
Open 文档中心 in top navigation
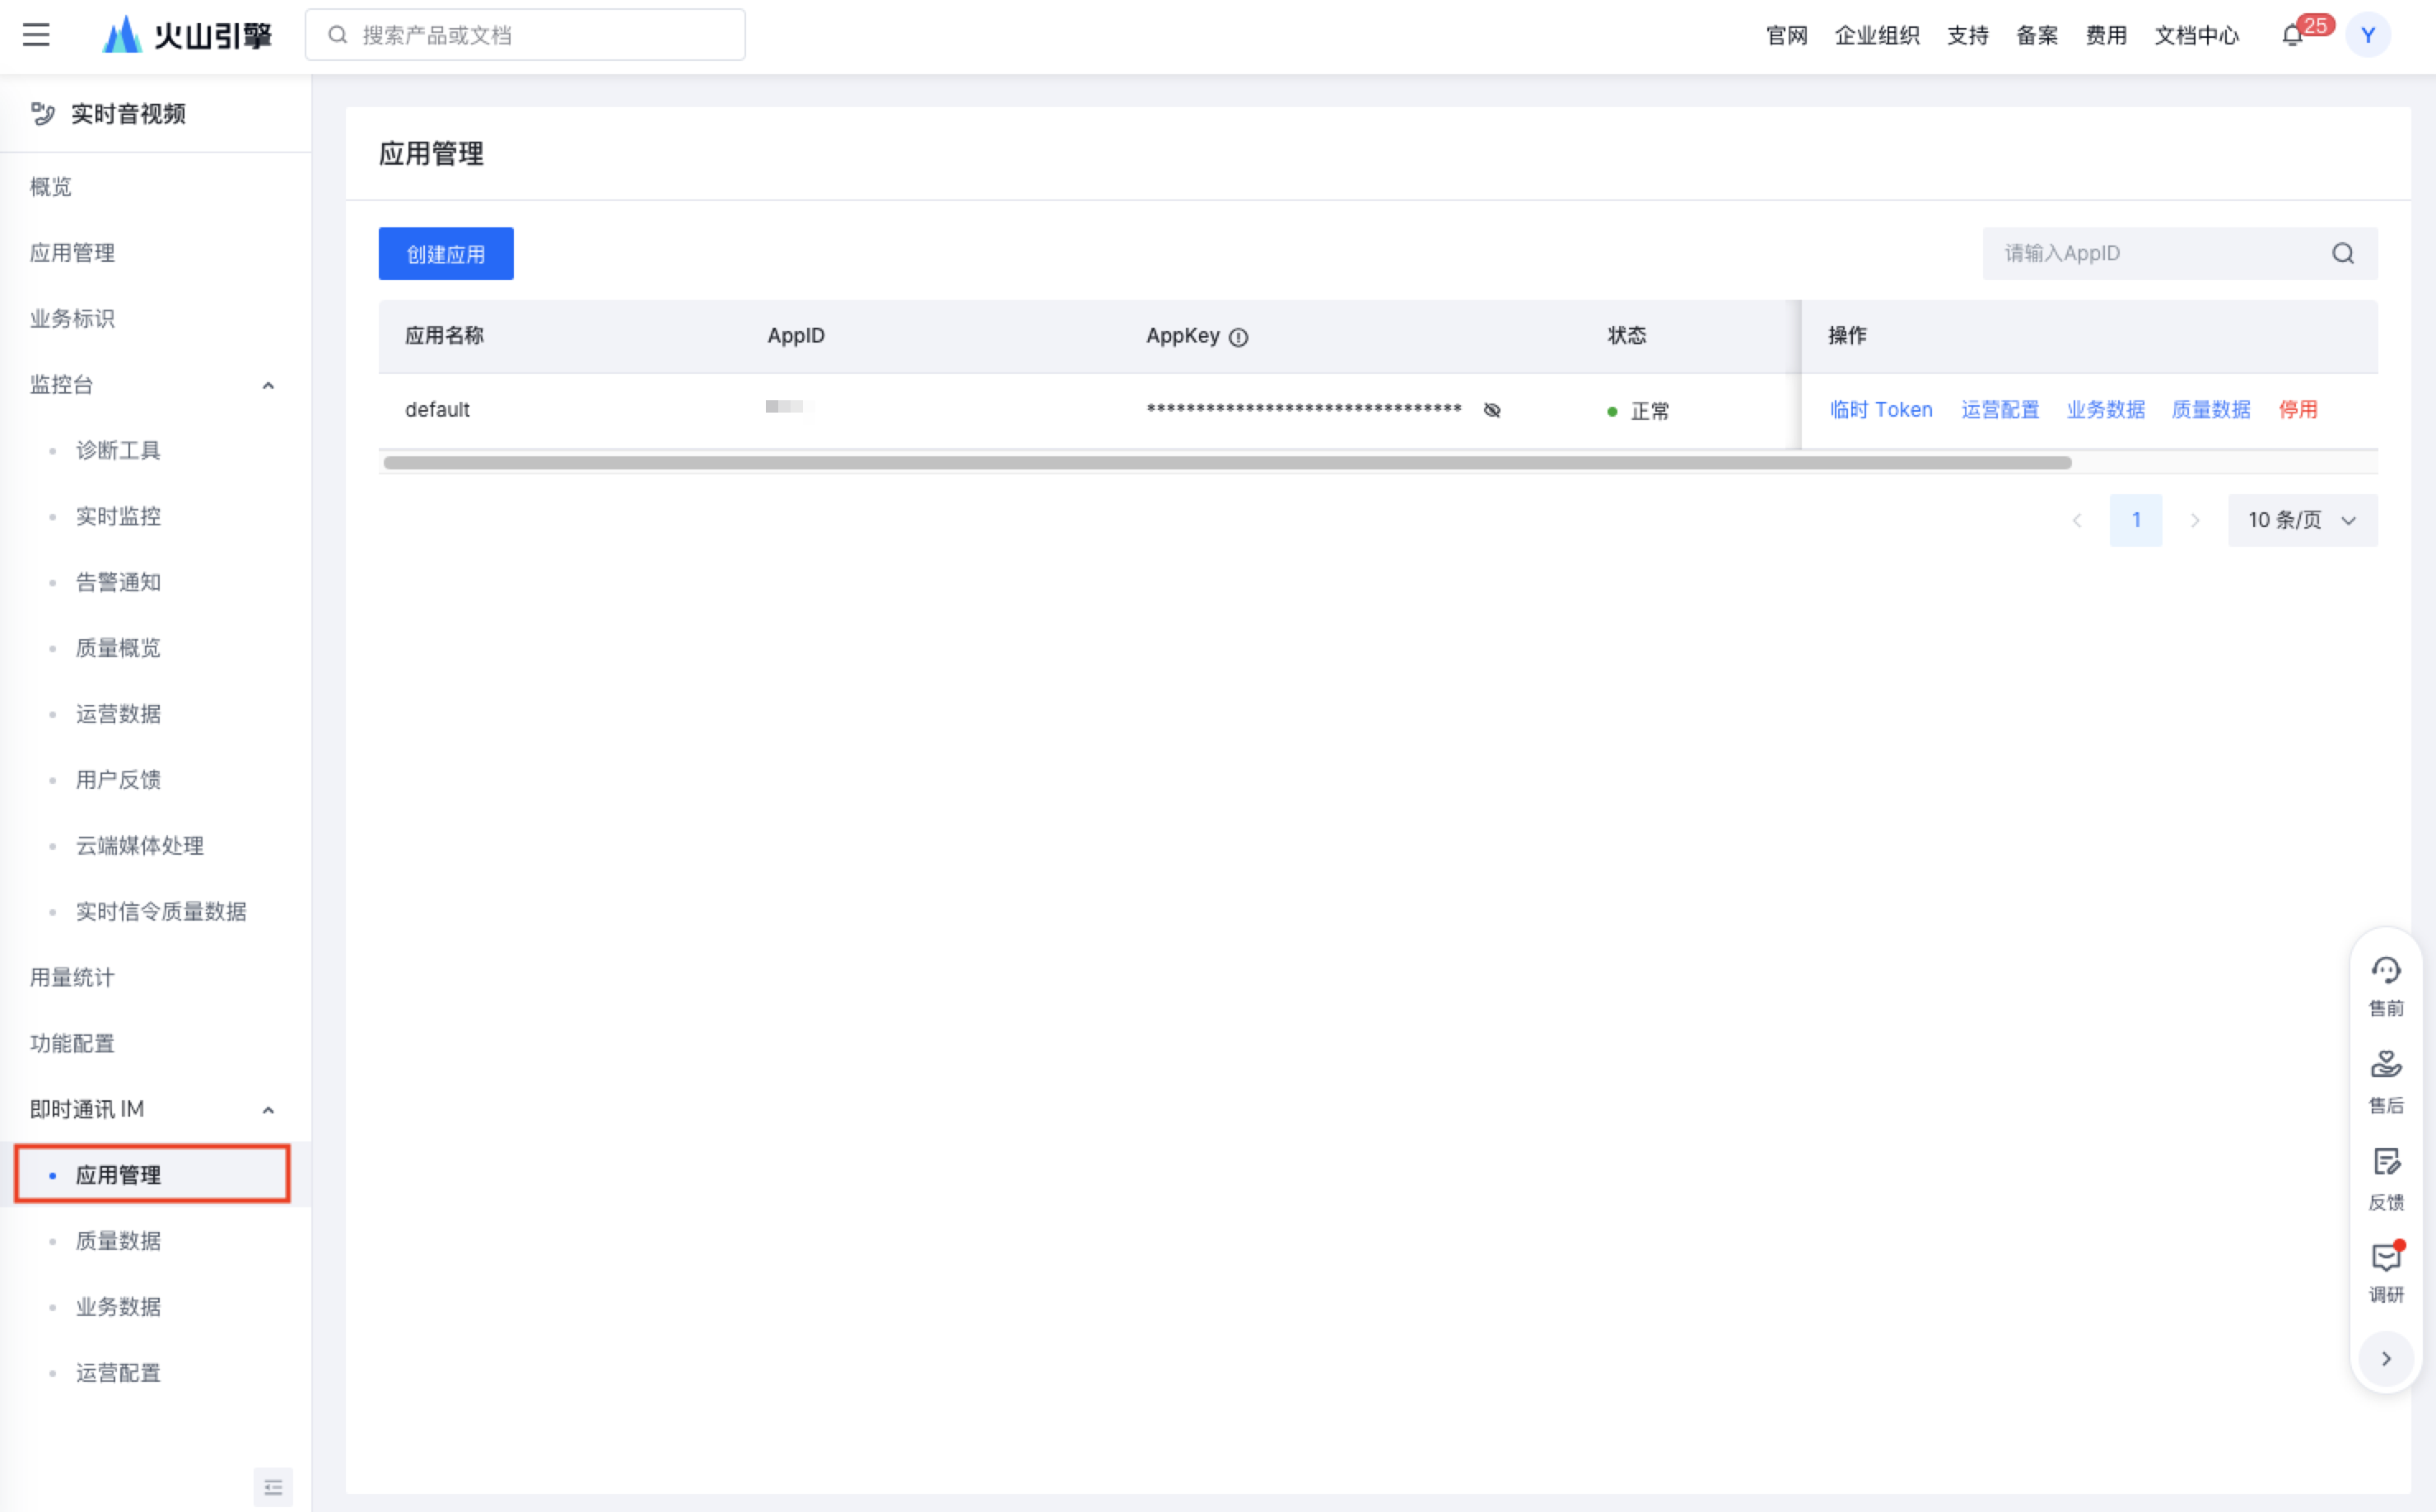(x=2196, y=36)
